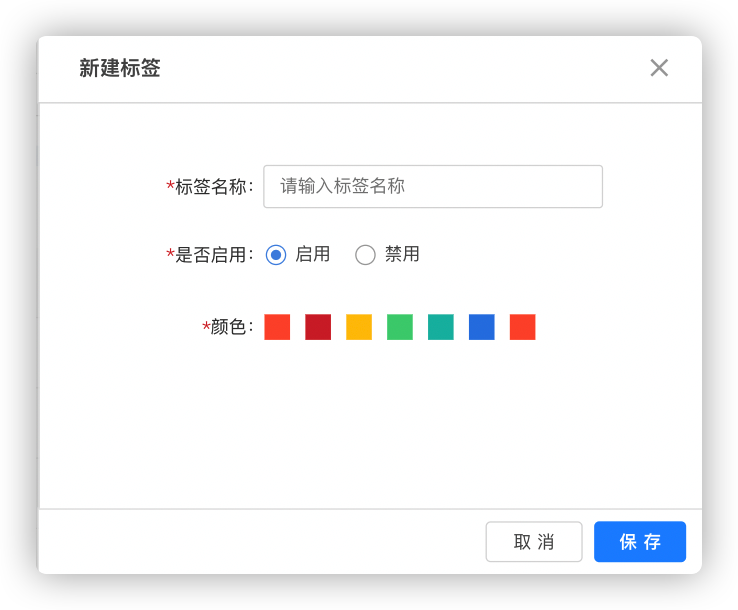
Task: Click the 是否启用 field label
Action: (x=210, y=255)
